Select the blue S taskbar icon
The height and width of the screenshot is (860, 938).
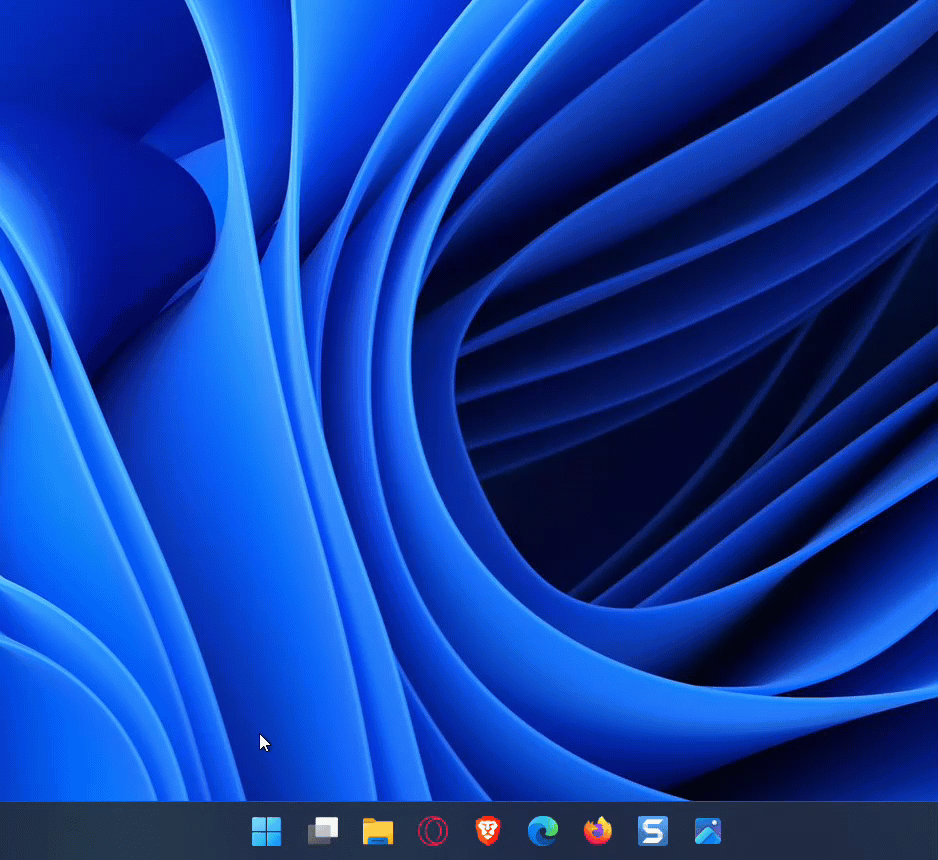click(x=653, y=831)
